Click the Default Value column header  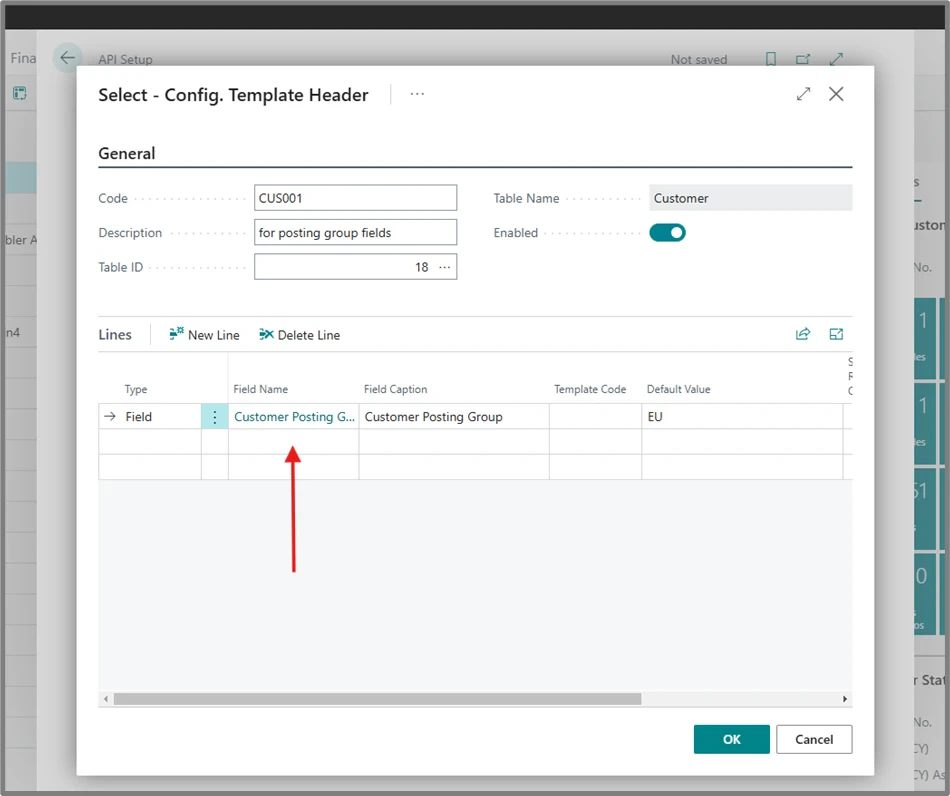pyautogui.click(x=678, y=389)
